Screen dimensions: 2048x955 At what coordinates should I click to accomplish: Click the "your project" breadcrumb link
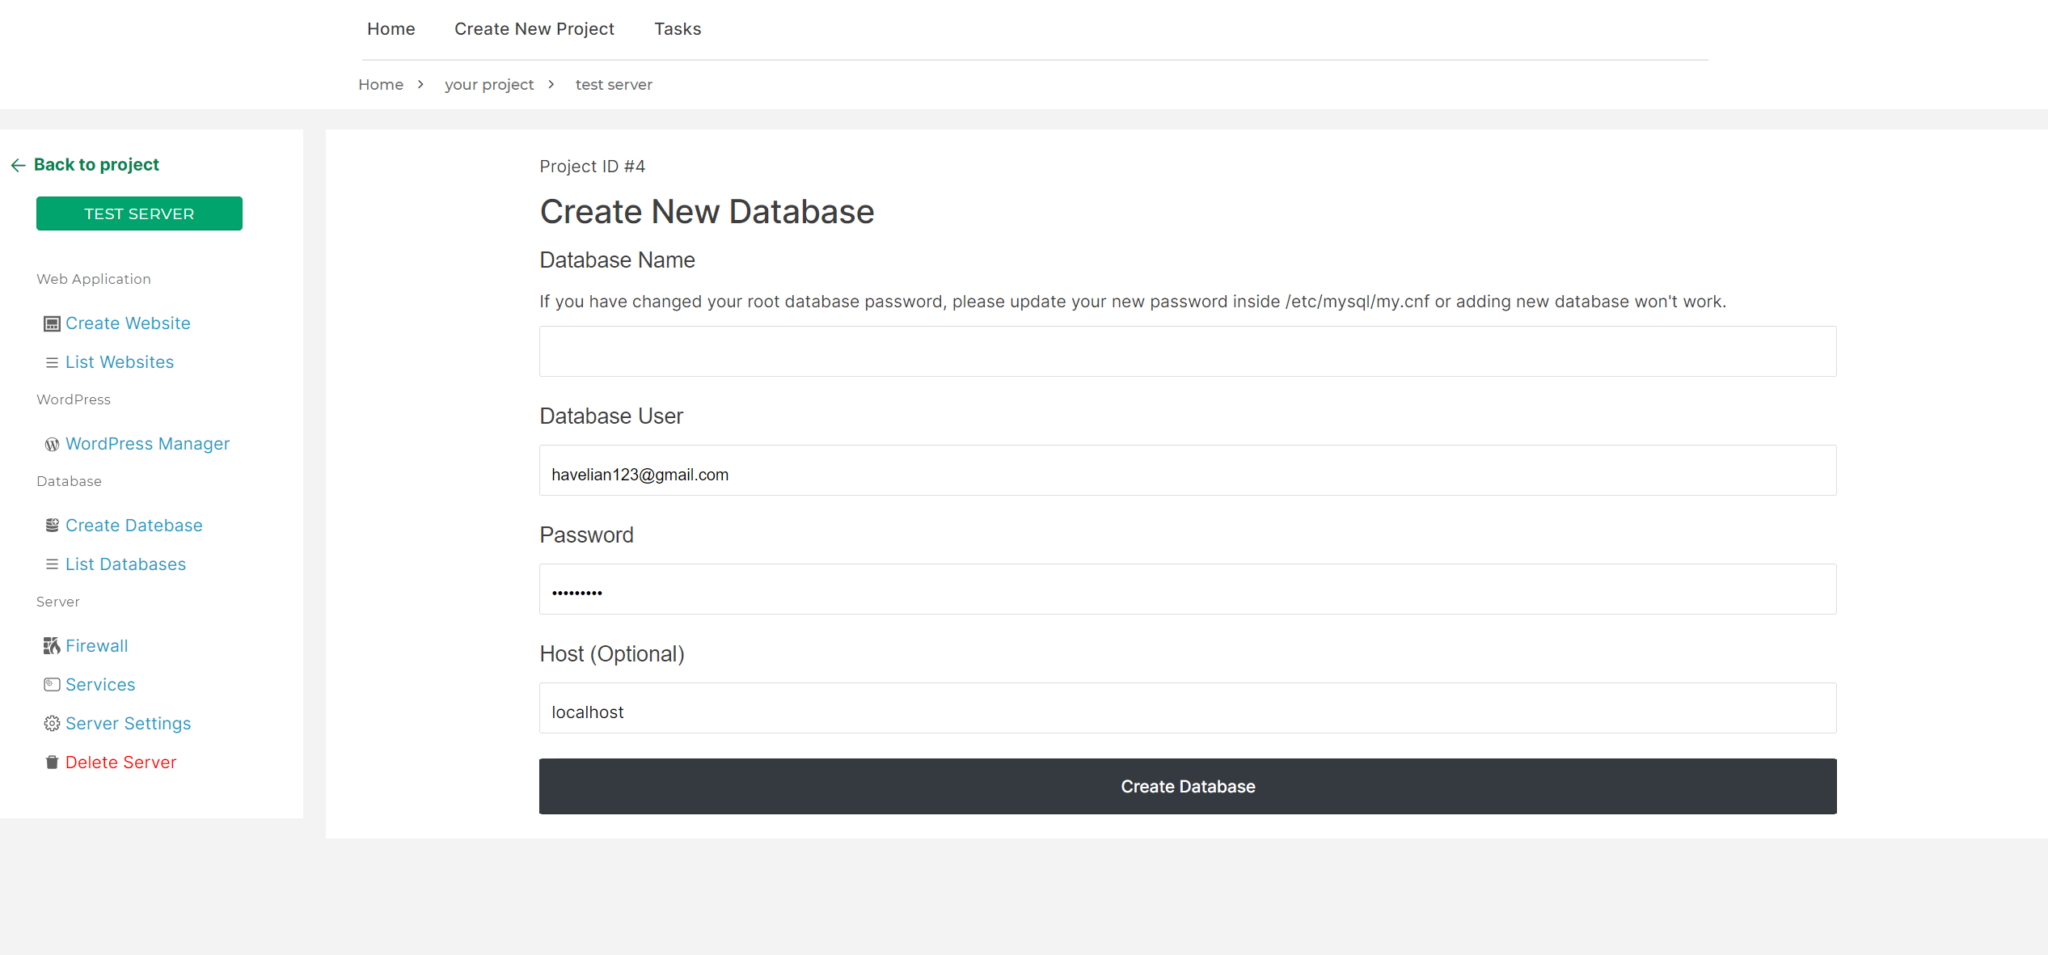[x=489, y=84]
